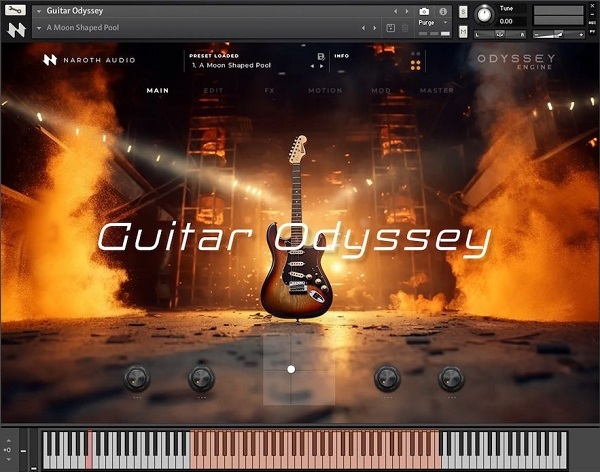This screenshot has width=600, height=472.
Task: Click the Tune knob
Action: coord(484,15)
